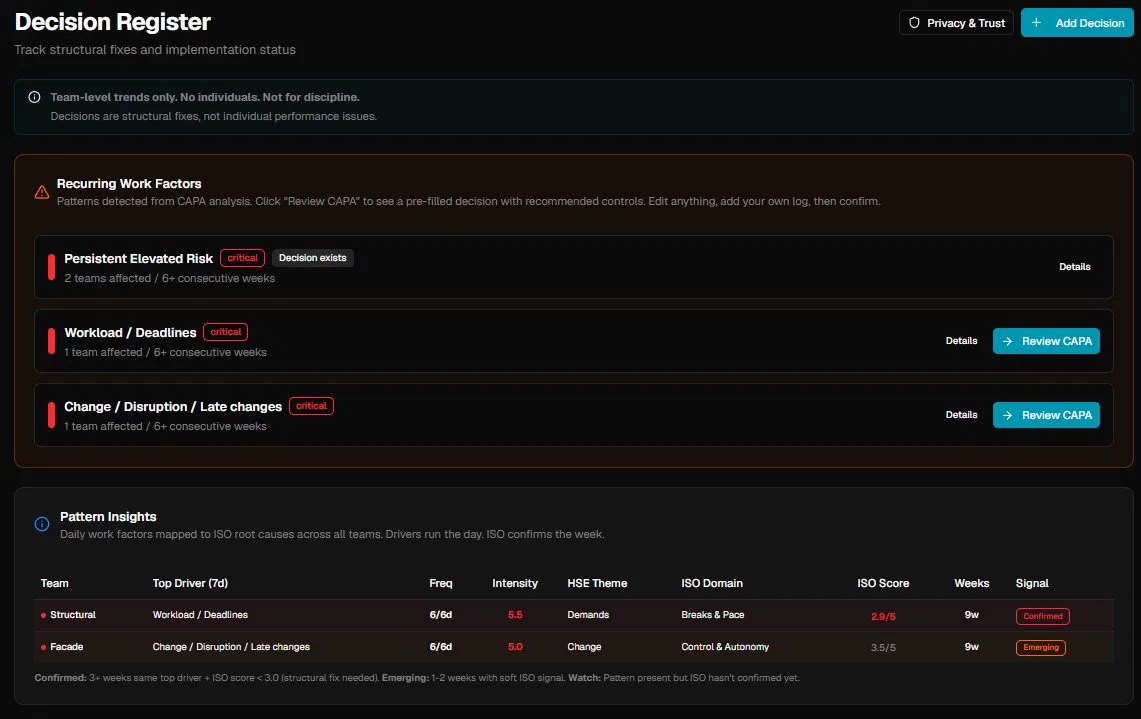Click the 6/6d frequency in Structural row
The width and height of the screenshot is (1141, 719).
(441, 616)
